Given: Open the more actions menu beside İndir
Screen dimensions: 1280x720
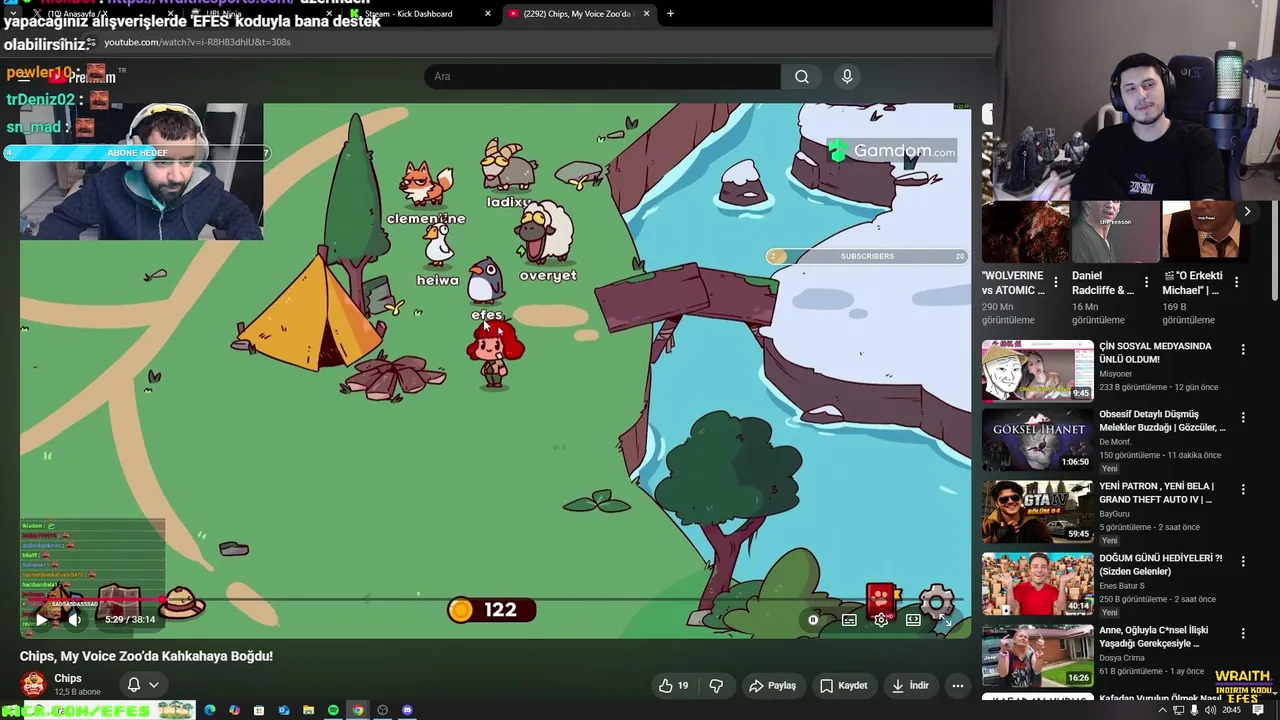Looking at the screenshot, I should pyautogui.click(x=958, y=686).
